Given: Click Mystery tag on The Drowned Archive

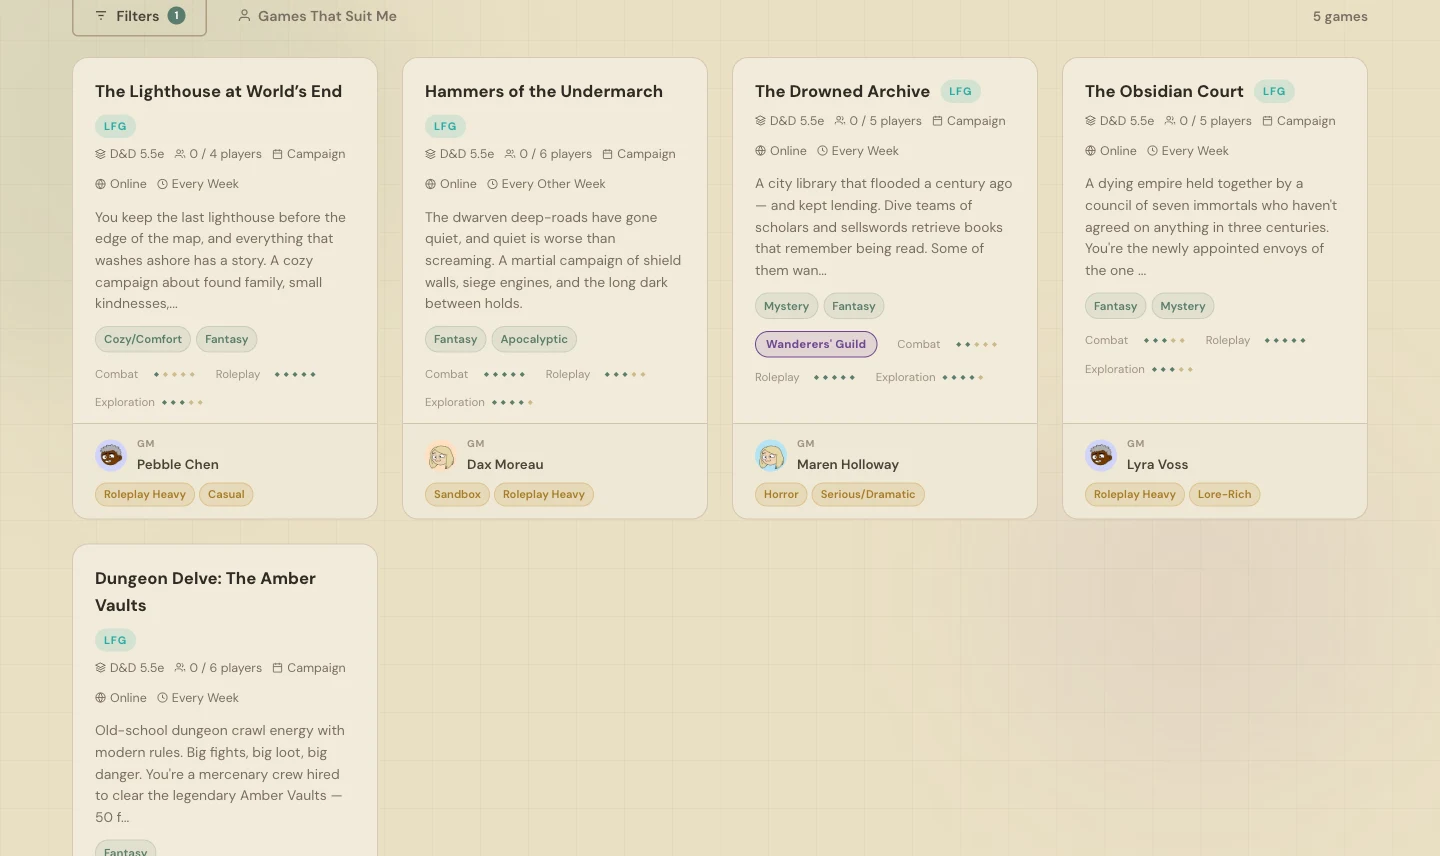Looking at the screenshot, I should pos(786,306).
